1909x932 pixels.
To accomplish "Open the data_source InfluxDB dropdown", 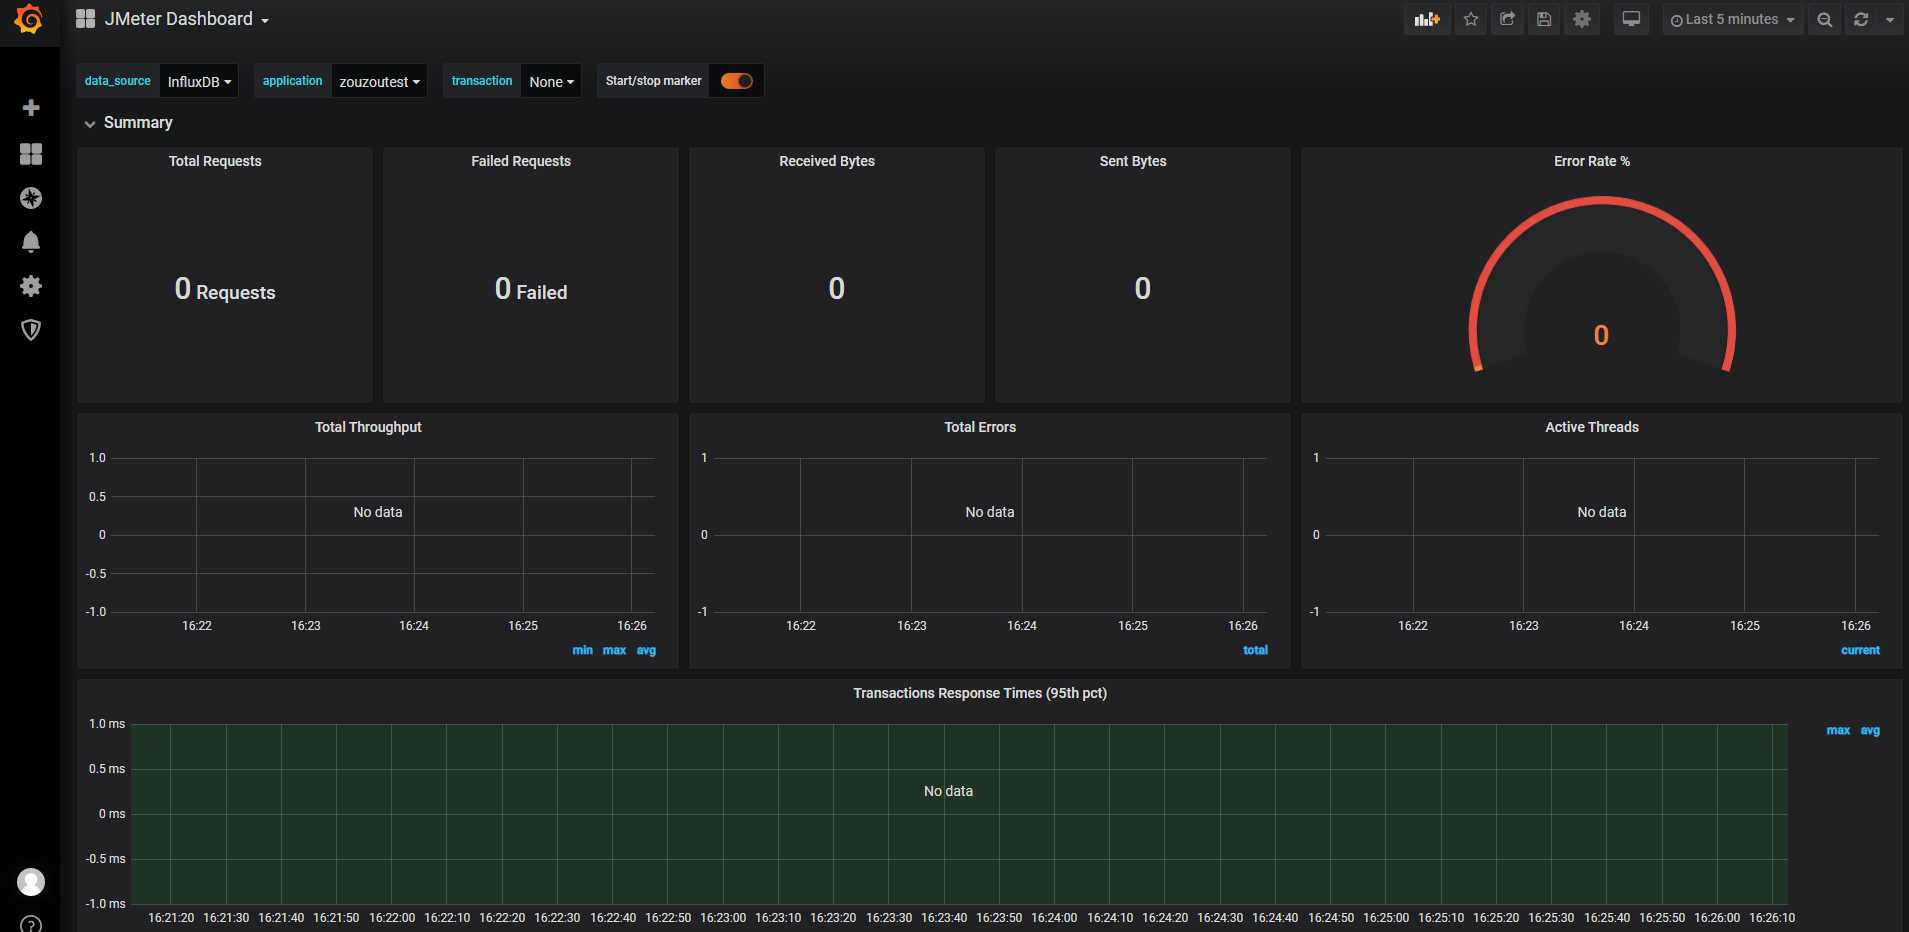I will tap(199, 82).
